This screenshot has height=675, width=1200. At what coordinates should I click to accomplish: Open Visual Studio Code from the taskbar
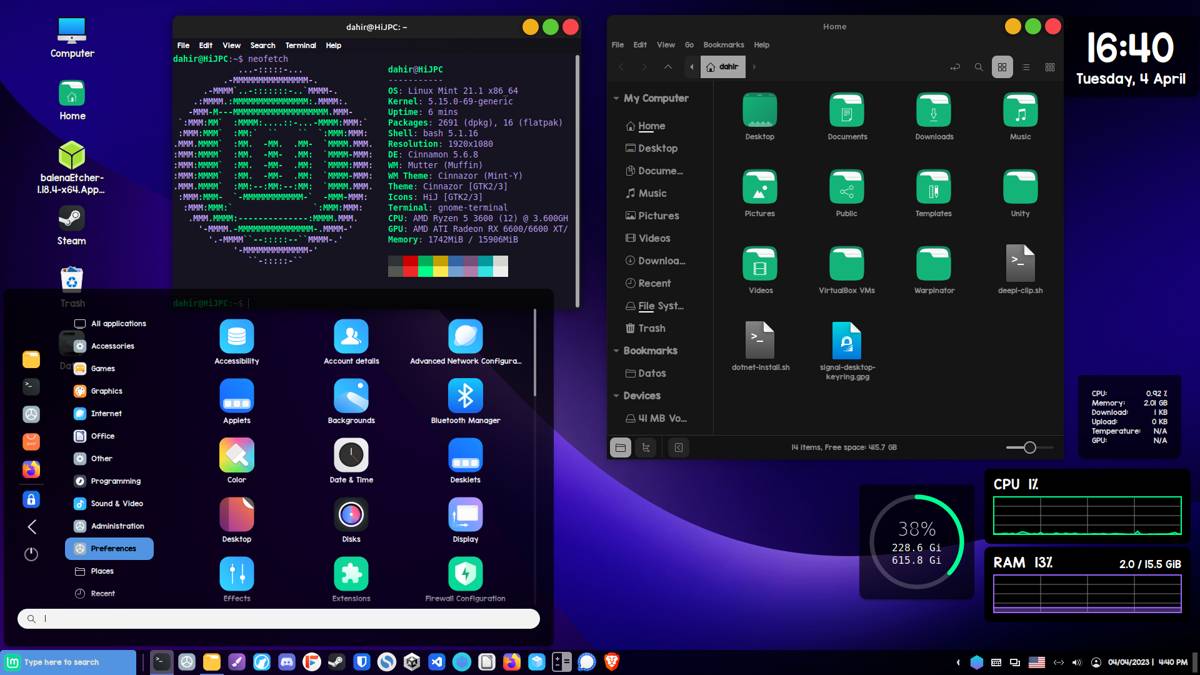[x=437, y=662]
